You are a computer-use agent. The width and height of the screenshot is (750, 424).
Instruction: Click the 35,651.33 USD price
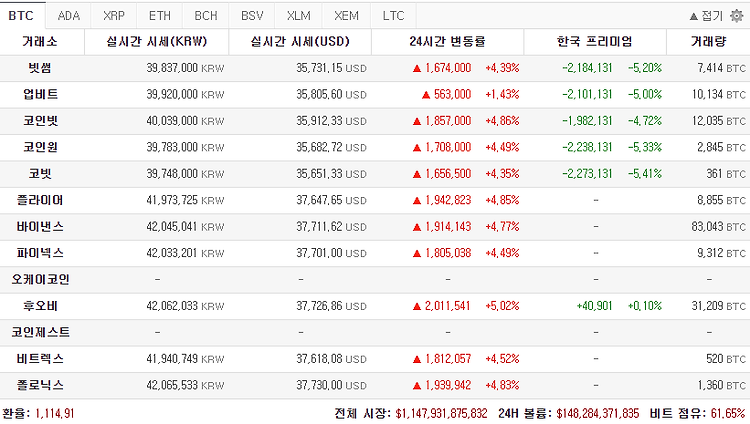click(x=331, y=174)
